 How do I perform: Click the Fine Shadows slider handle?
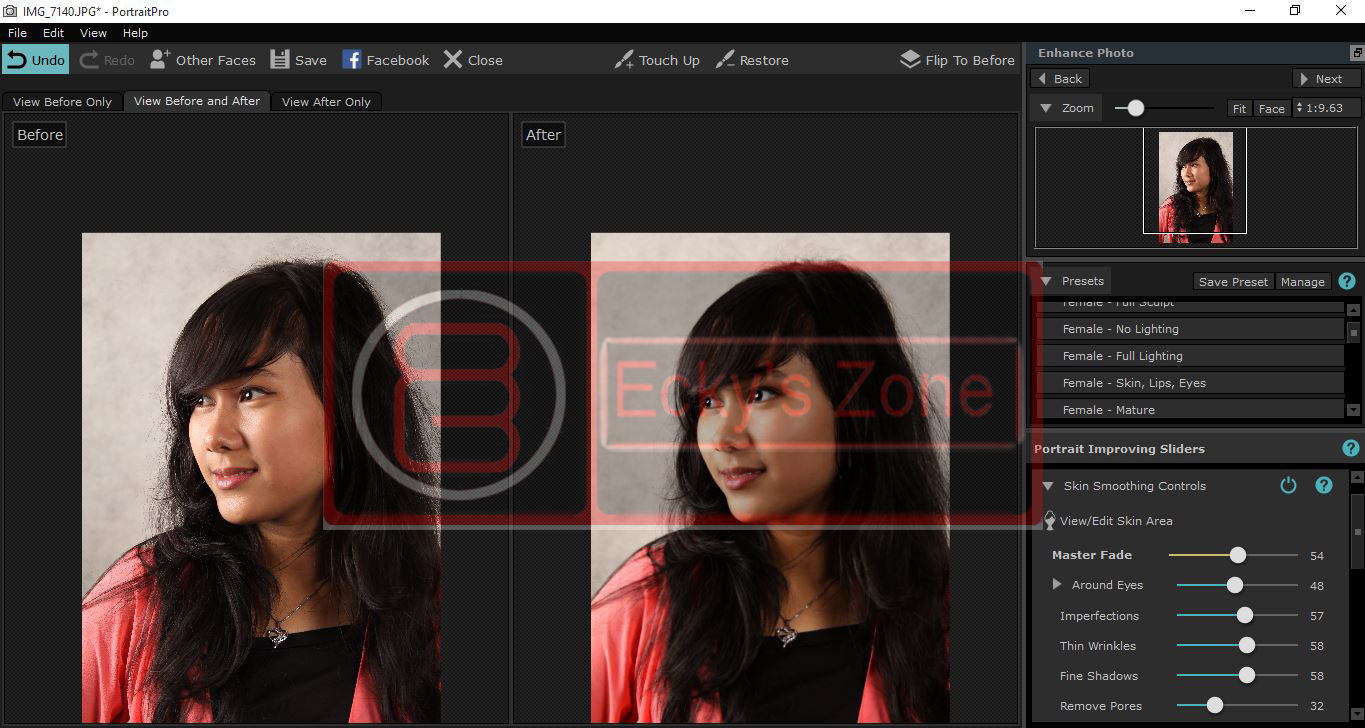click(x=1246, y=675)
